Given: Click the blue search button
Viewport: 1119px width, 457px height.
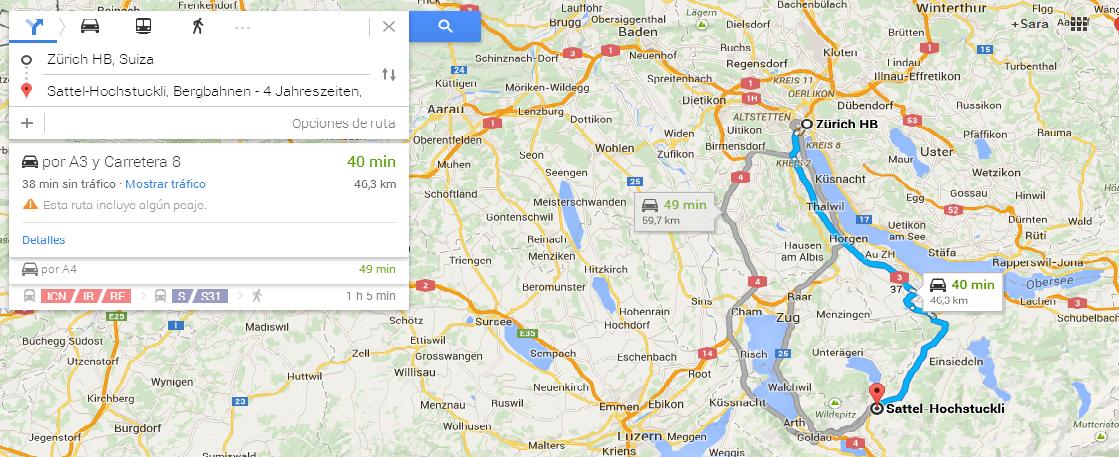Looking at the screenshot, I should click(x=445, y=26).
